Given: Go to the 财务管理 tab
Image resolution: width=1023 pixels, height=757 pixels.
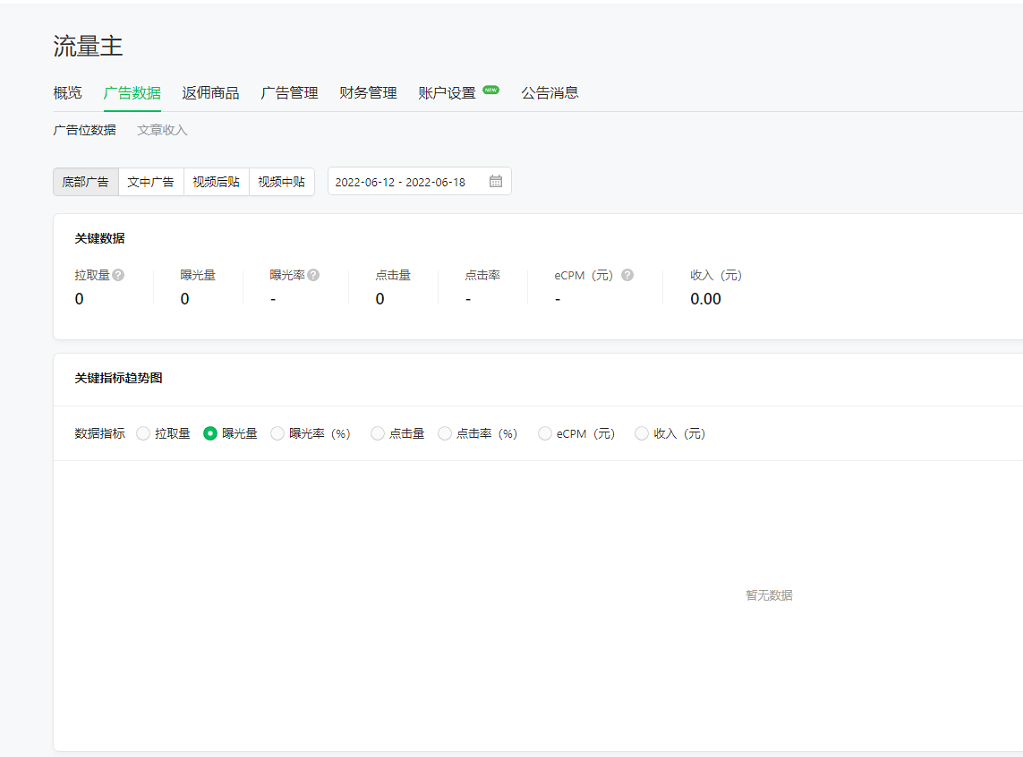Looking at the screenshot, I should (368, 93).
